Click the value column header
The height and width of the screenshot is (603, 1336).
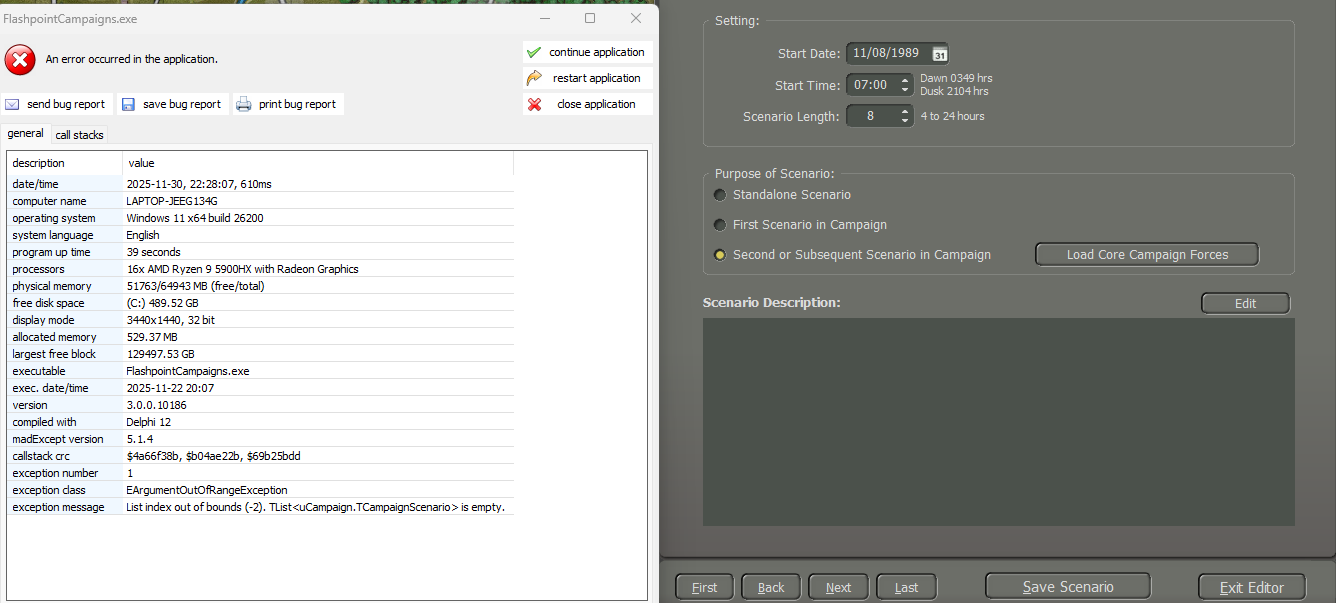pyautogui.click(x=318, y=163)
